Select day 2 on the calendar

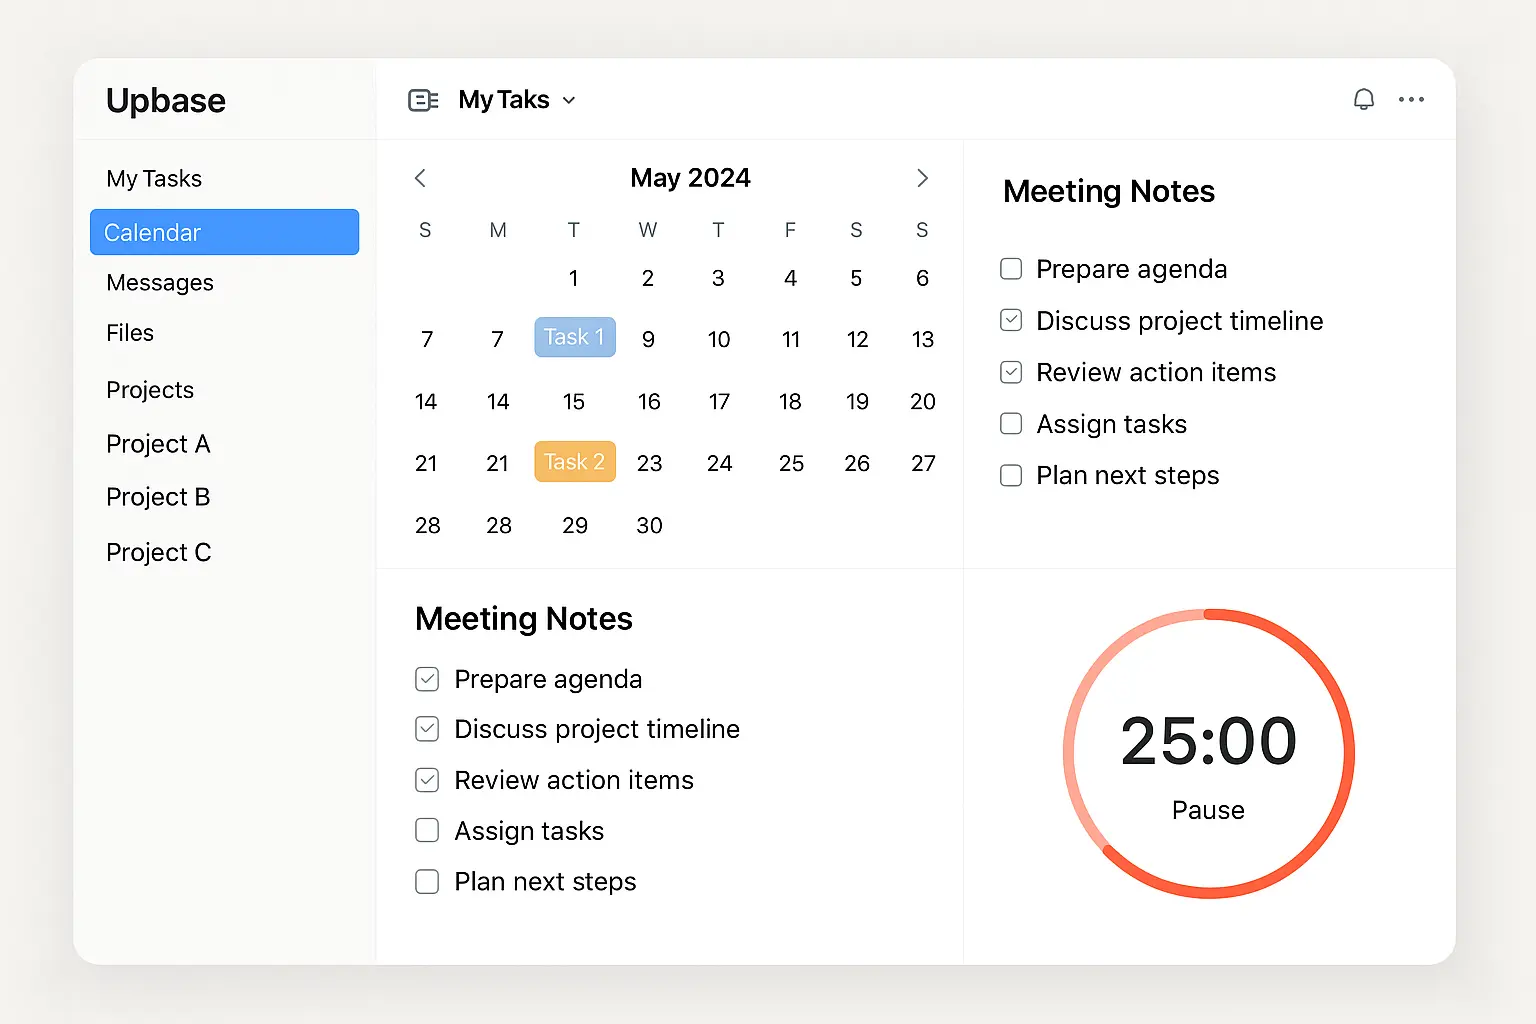click(648, 279)
